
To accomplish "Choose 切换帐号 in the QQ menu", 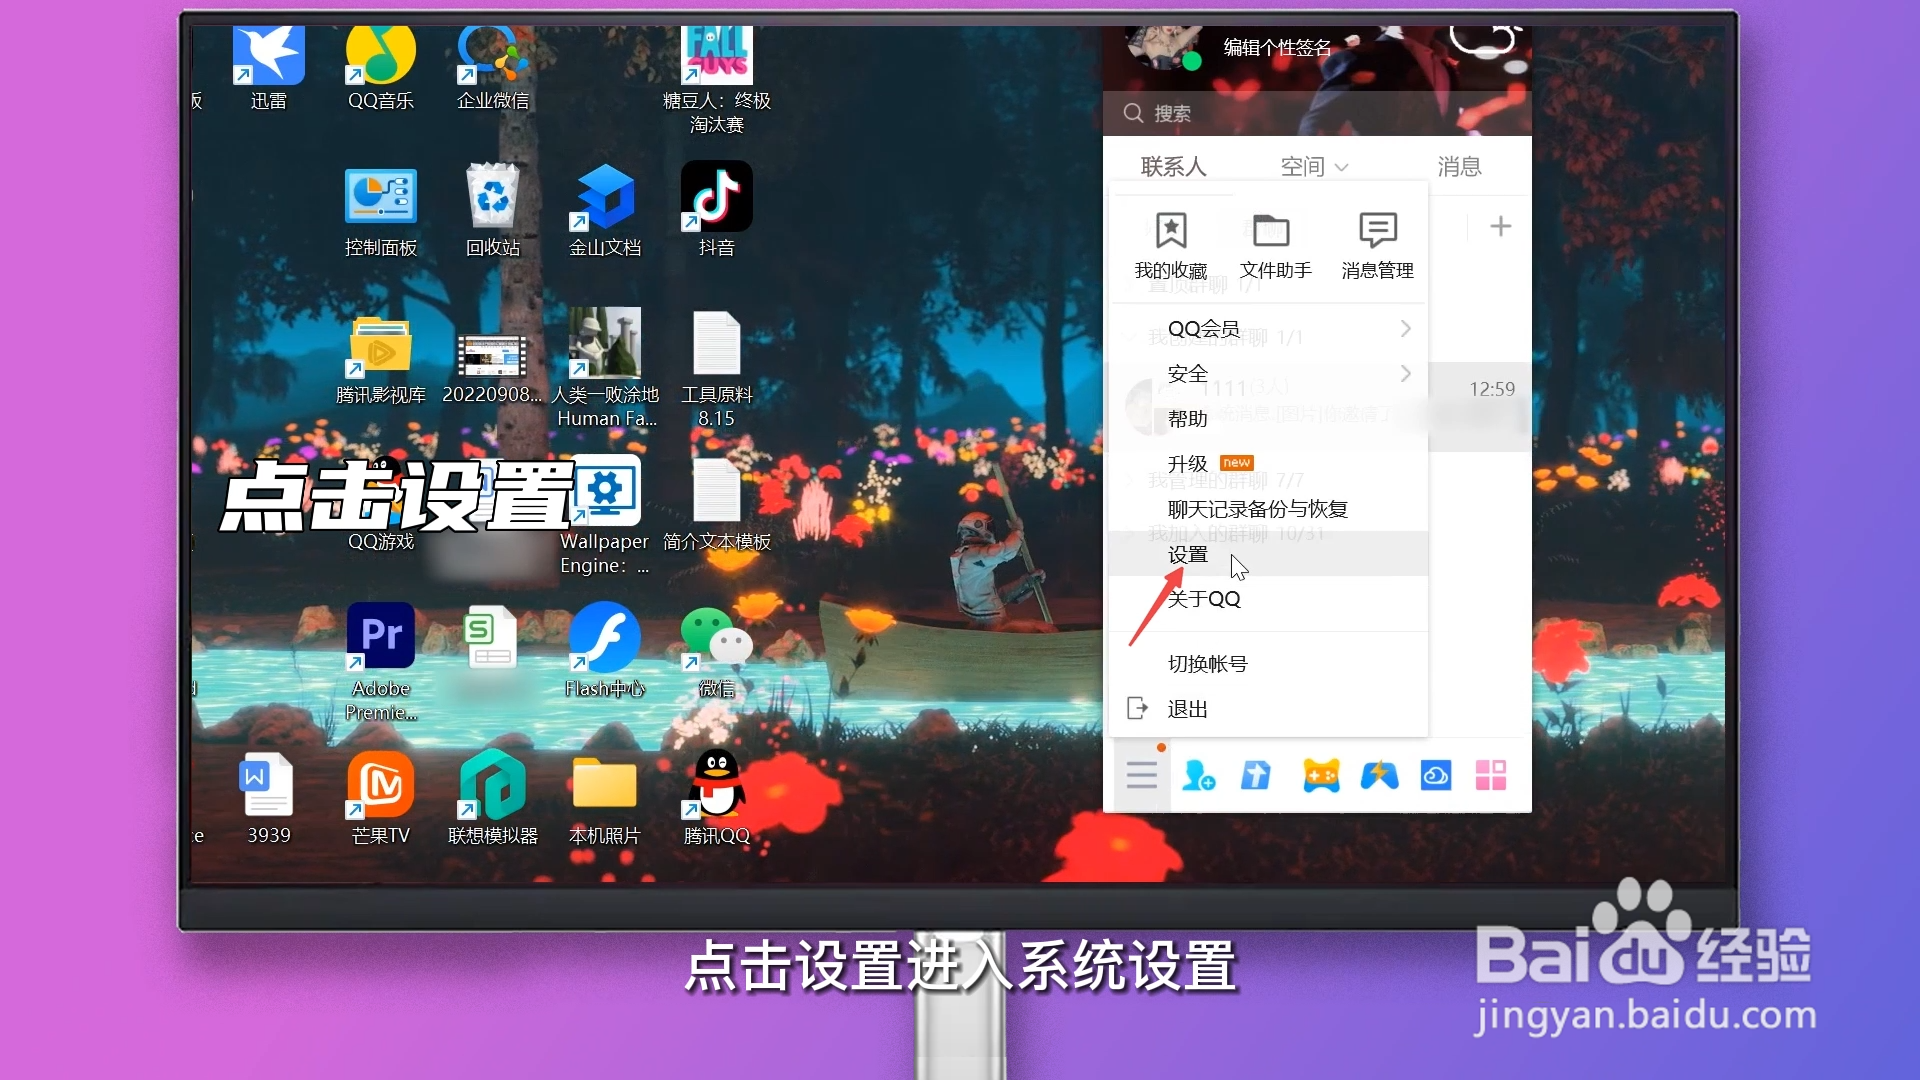I will (x=1268, y=664).
